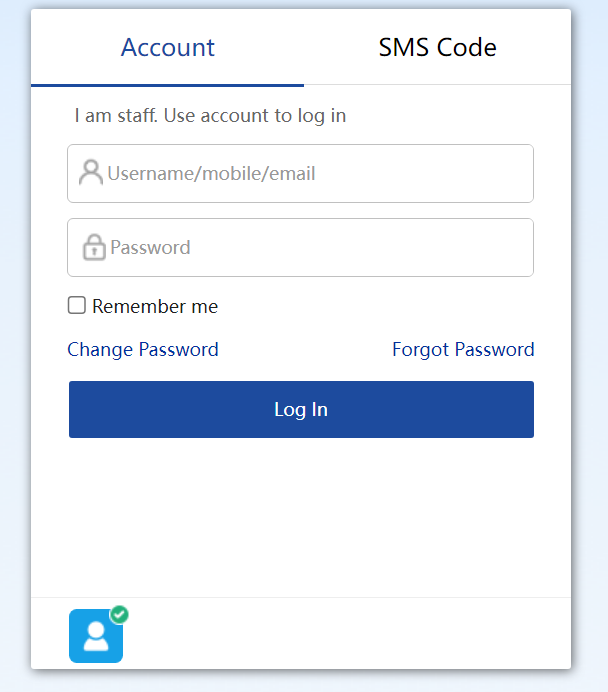Click the right end of username field
Screen dimensions: 608x692
tap(510, 173)
